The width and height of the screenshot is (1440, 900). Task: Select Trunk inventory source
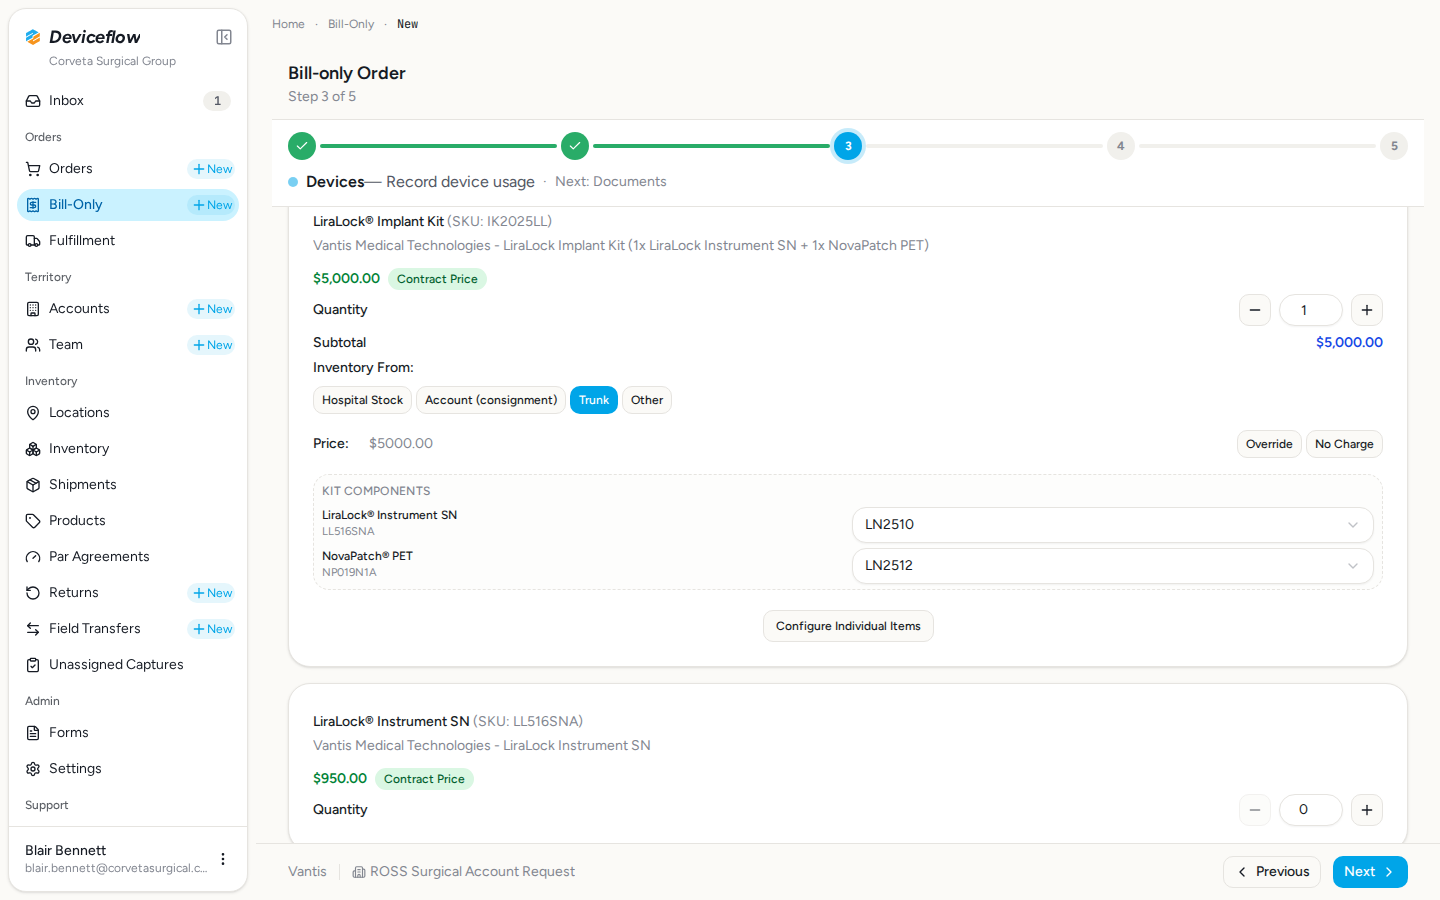[594, 400]
